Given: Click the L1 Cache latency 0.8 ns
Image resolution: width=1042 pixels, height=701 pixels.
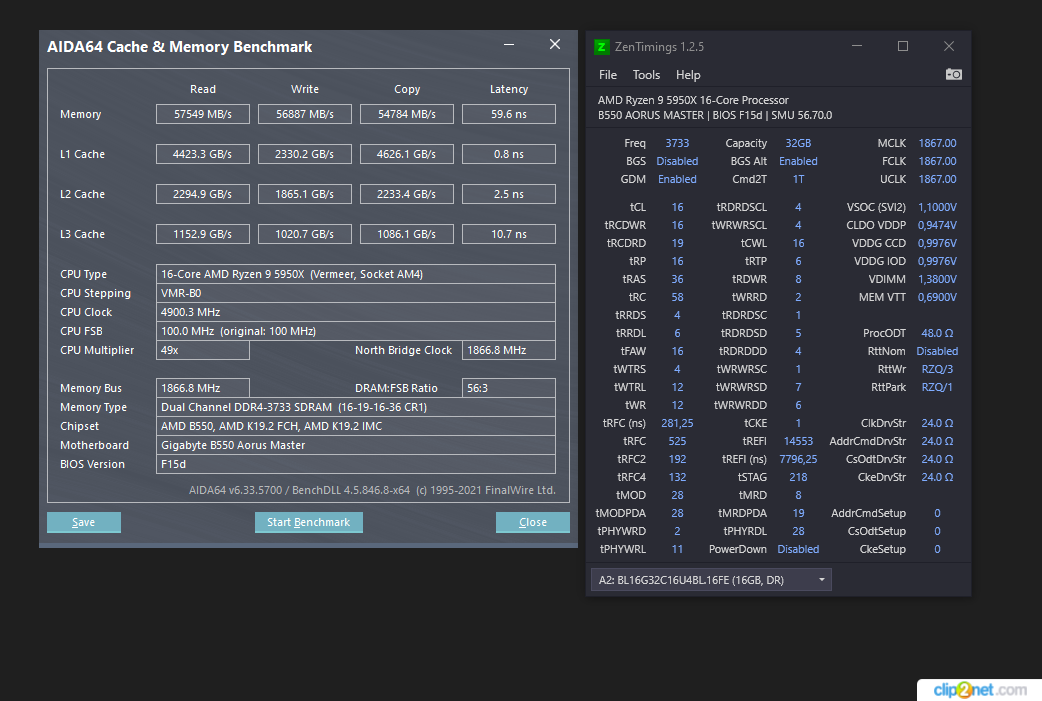Looking at the screenshot, I should point(508,154).
